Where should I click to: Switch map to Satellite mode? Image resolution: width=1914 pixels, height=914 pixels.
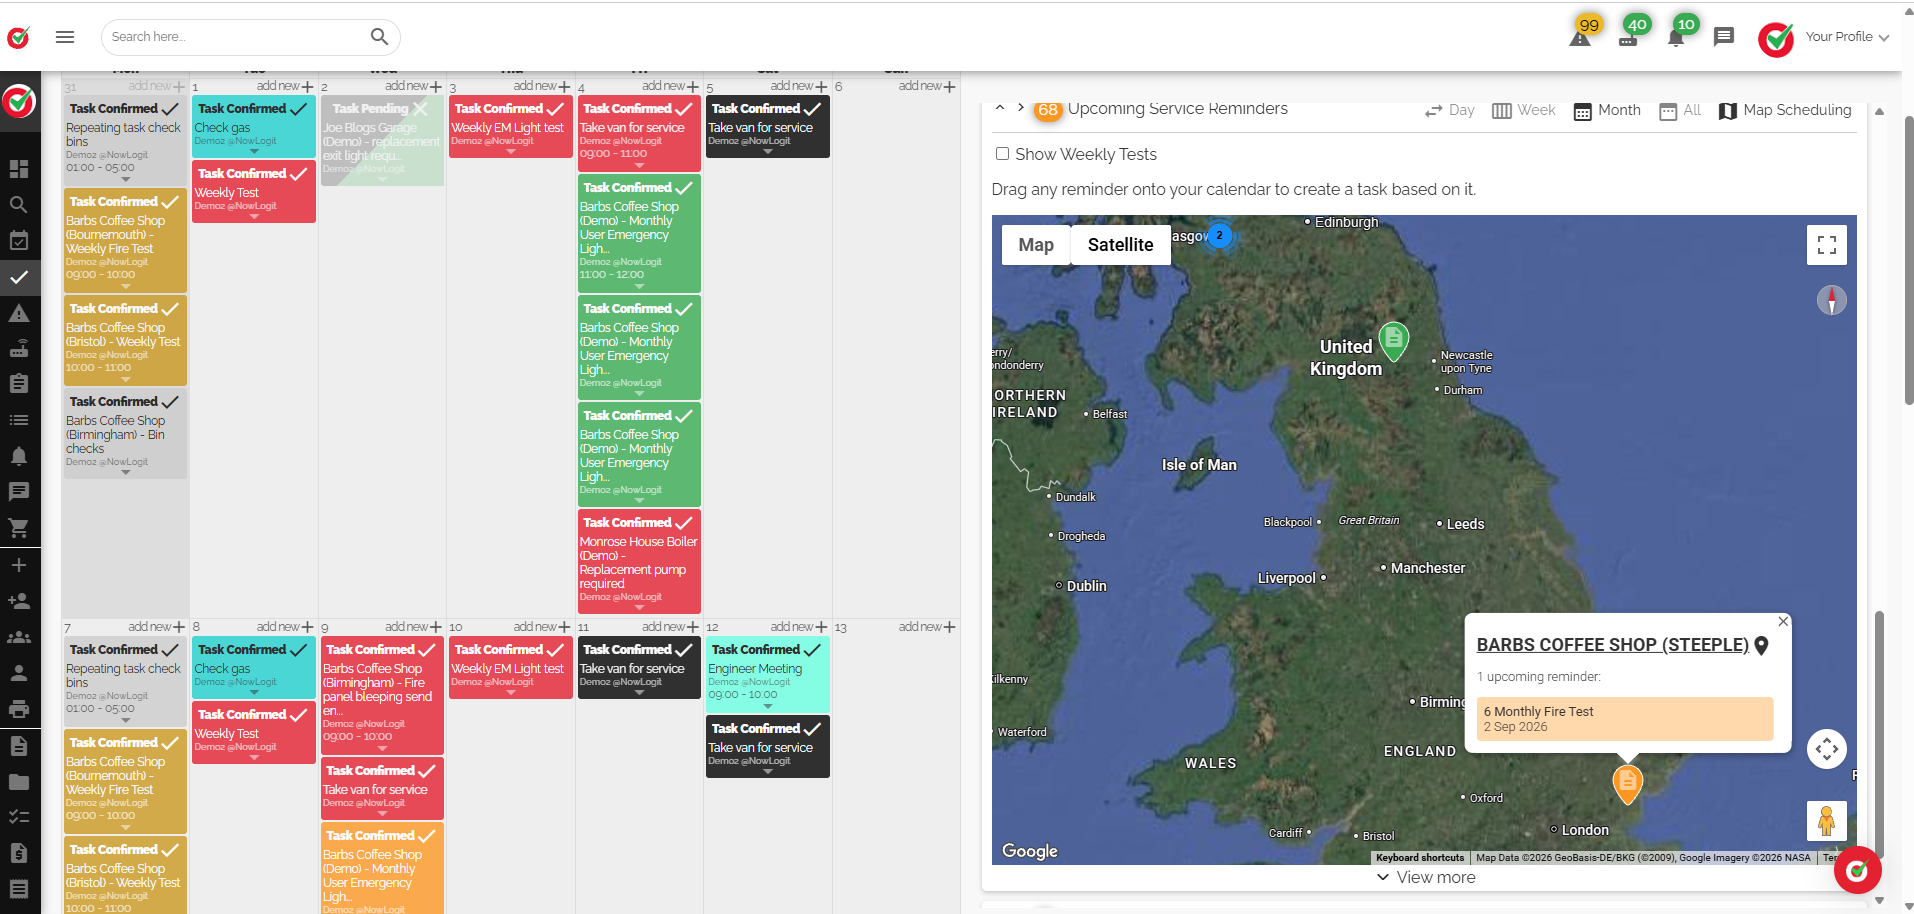(x=1120, y=245)
